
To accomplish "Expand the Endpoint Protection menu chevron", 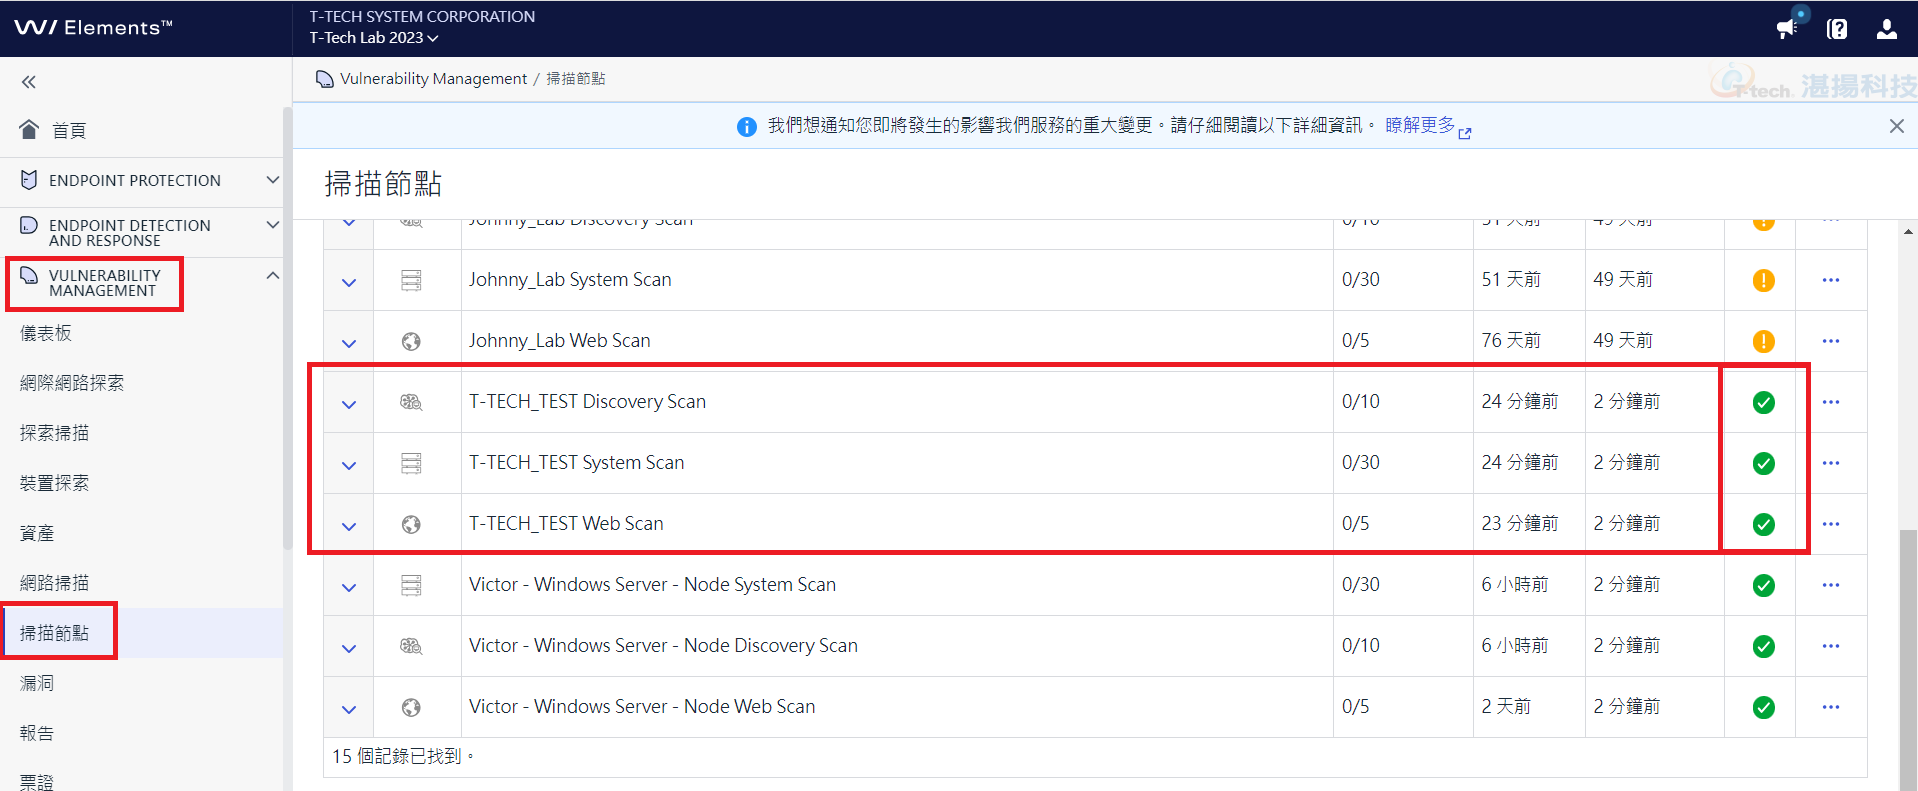I will pos(272,180).
